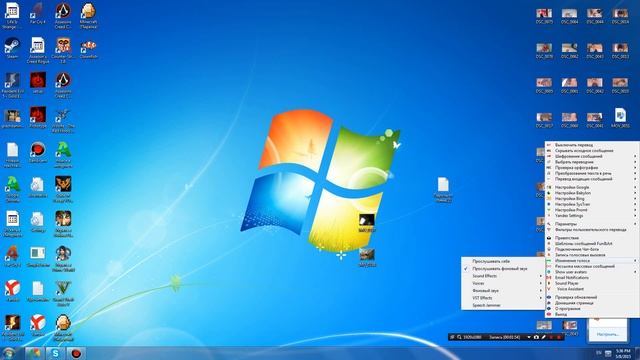The image size is (640, 360).
Task: Toggle 'Выключить перевод' menu option
Action: click(592, 145)
